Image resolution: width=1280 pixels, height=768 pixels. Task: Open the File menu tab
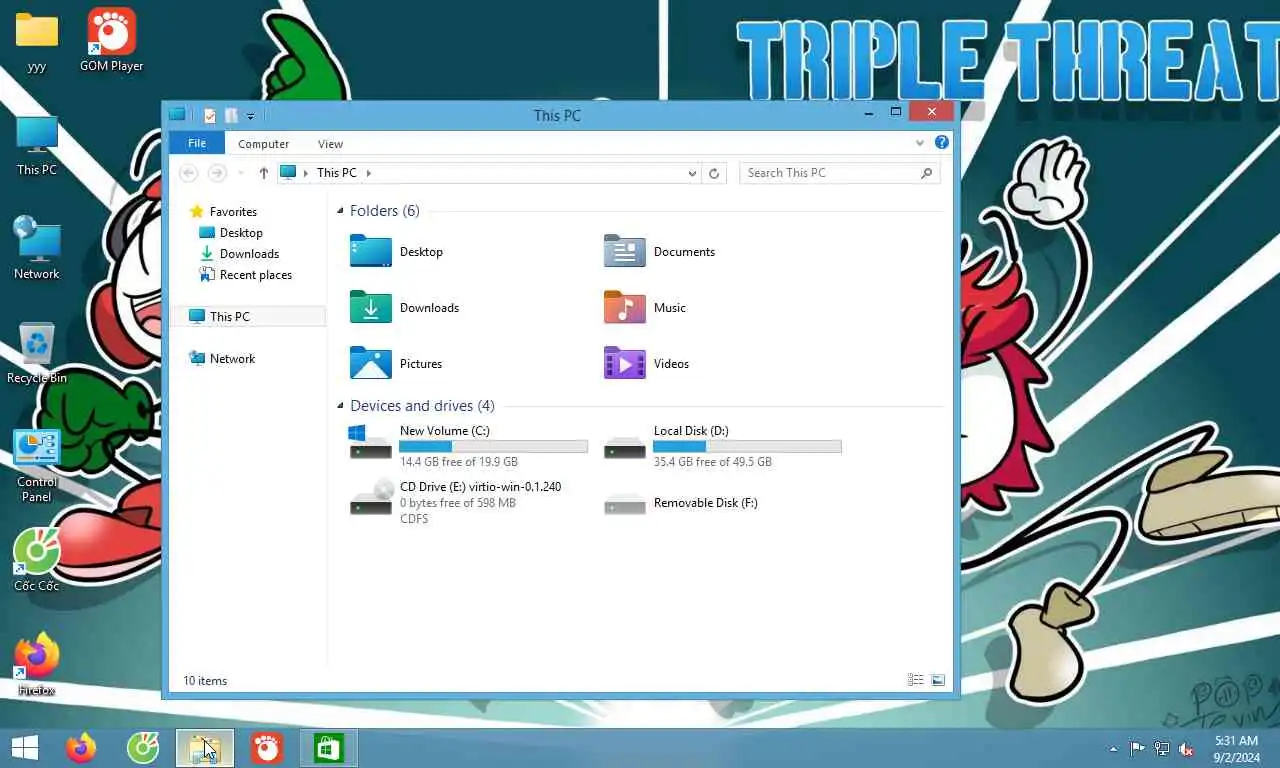pyautogui.click(x=197, y=143)
